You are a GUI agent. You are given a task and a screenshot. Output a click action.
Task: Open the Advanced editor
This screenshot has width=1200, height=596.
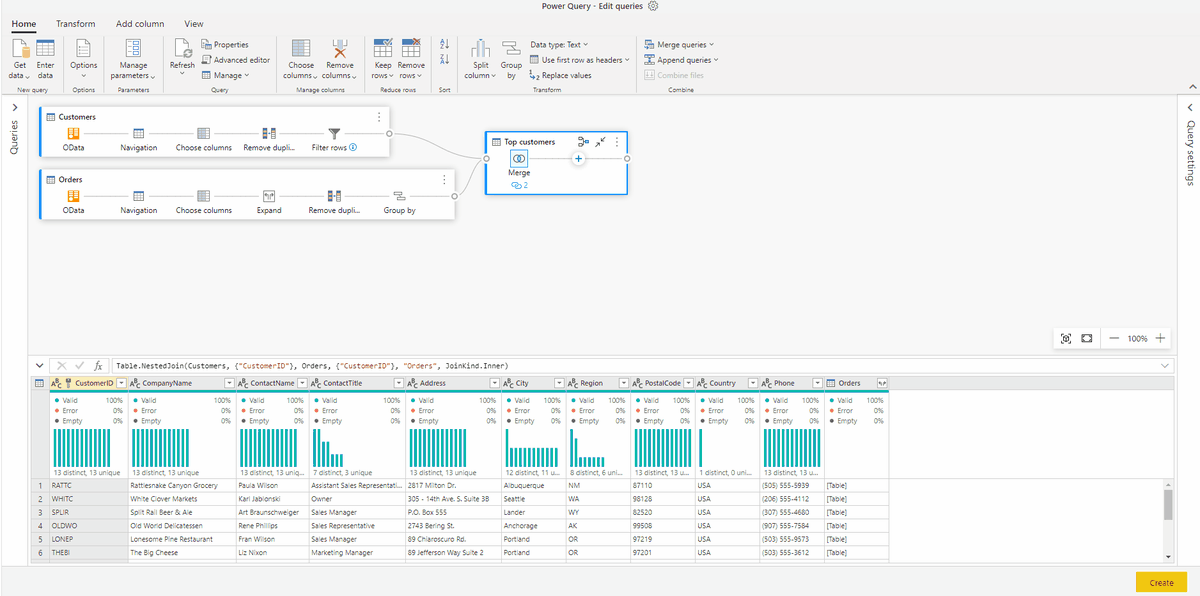[235, 60]
